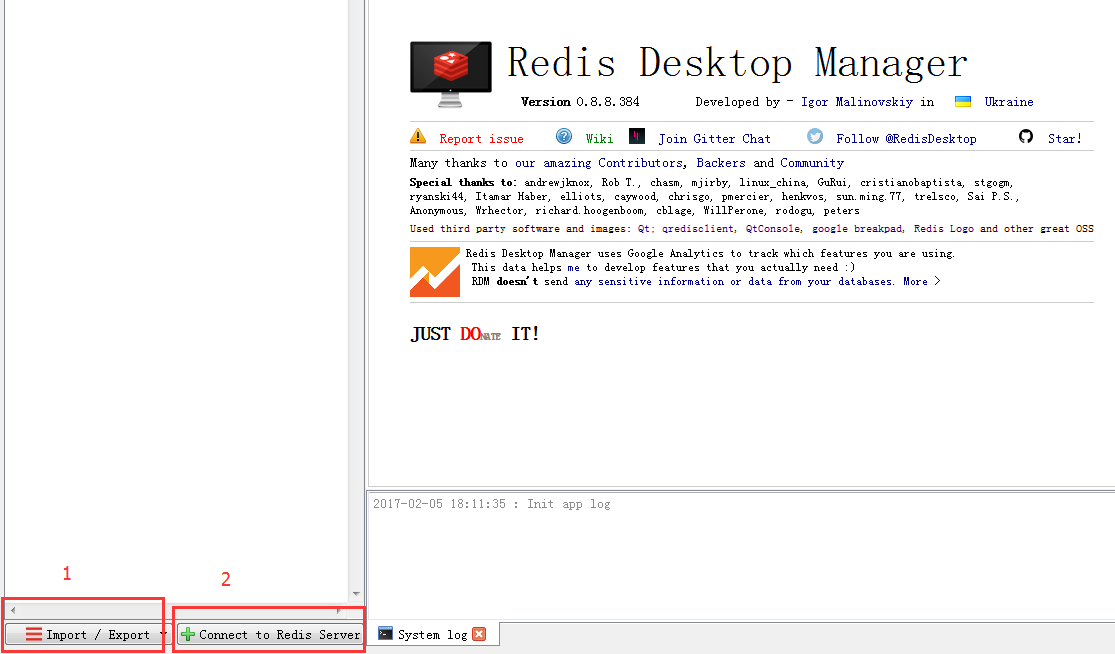Open the Redis Logo link

pos(944,228)
